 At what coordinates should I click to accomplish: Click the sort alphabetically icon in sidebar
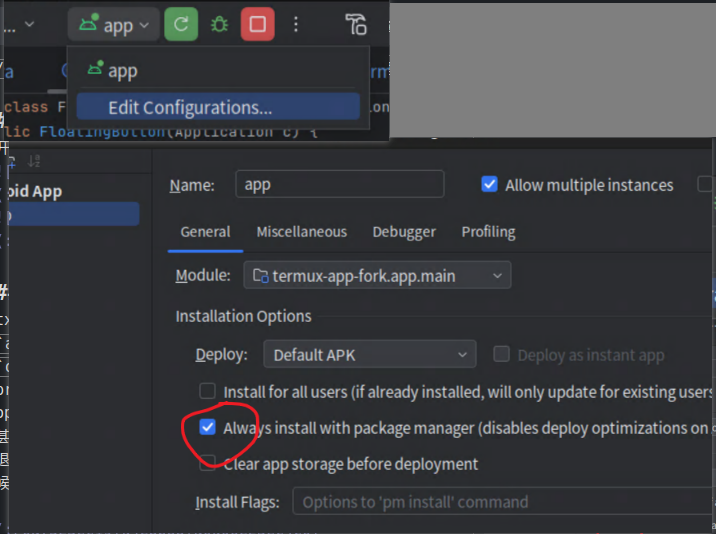click(x=33, y=161)
